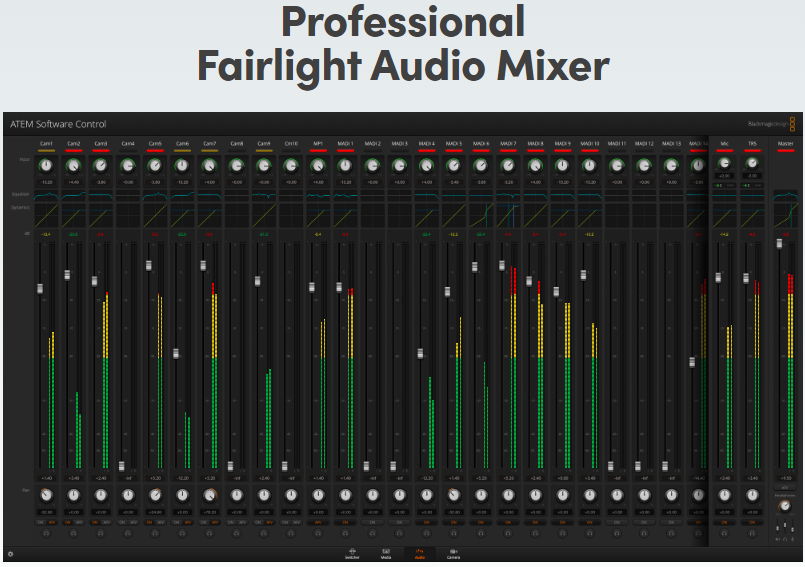
Task: Solo Cam3 with its headphone icon
Action: 101,534
